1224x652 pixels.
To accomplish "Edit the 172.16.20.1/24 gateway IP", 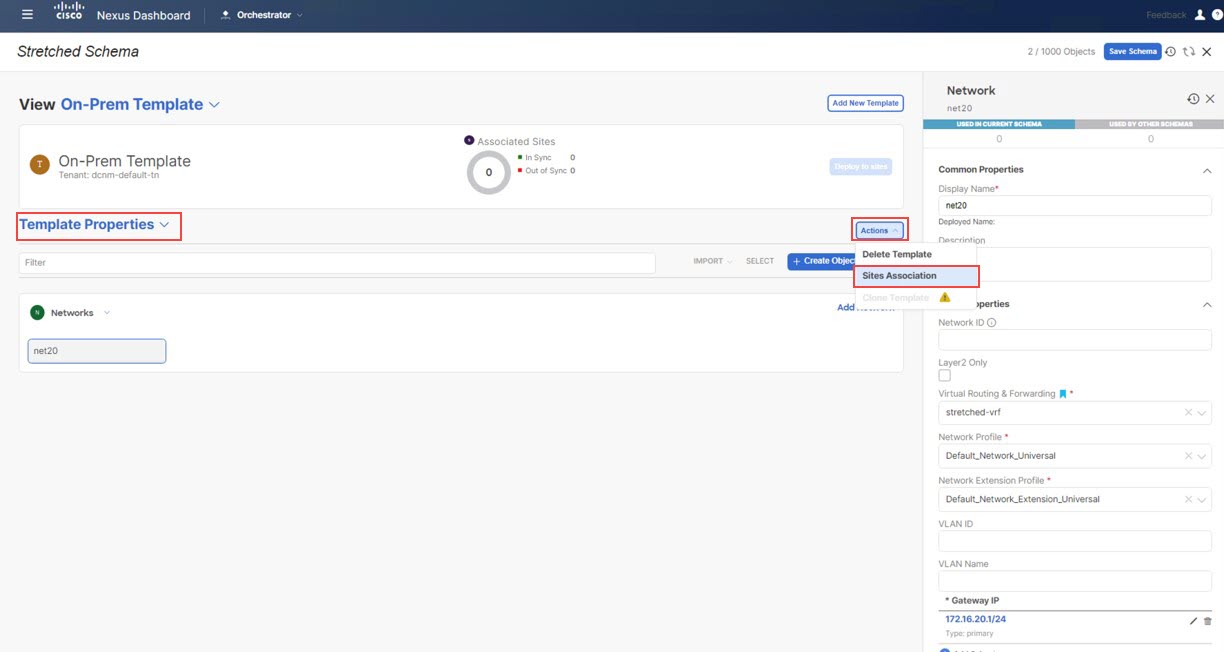I will click(x=1193, y=621).
